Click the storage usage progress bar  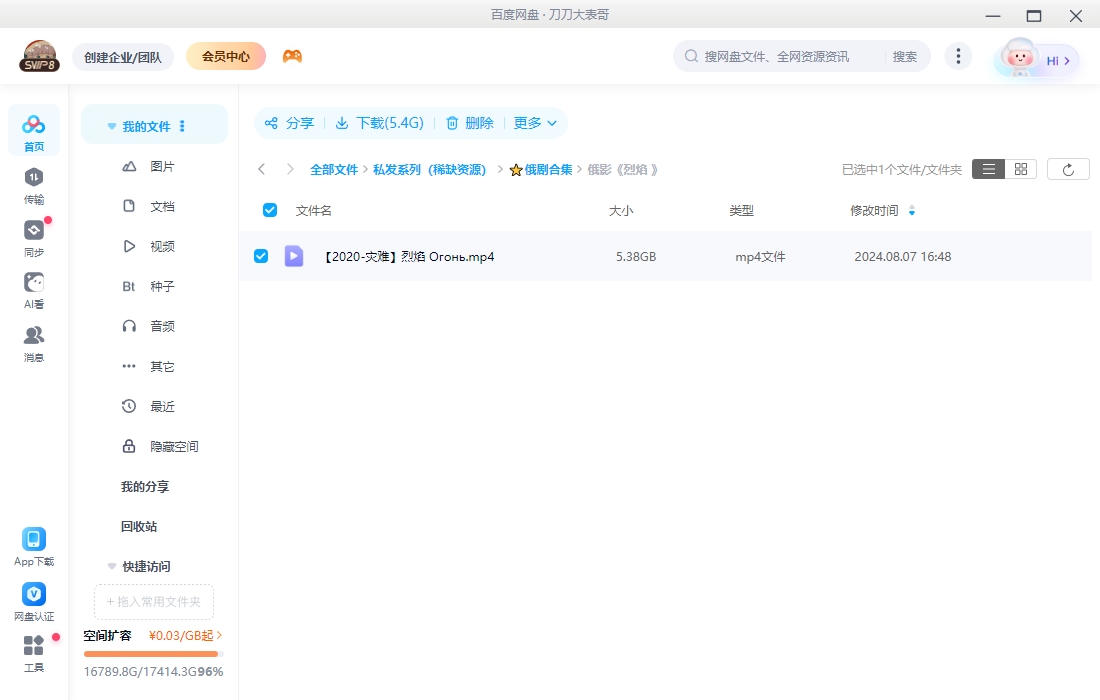[x=151, y=654]
